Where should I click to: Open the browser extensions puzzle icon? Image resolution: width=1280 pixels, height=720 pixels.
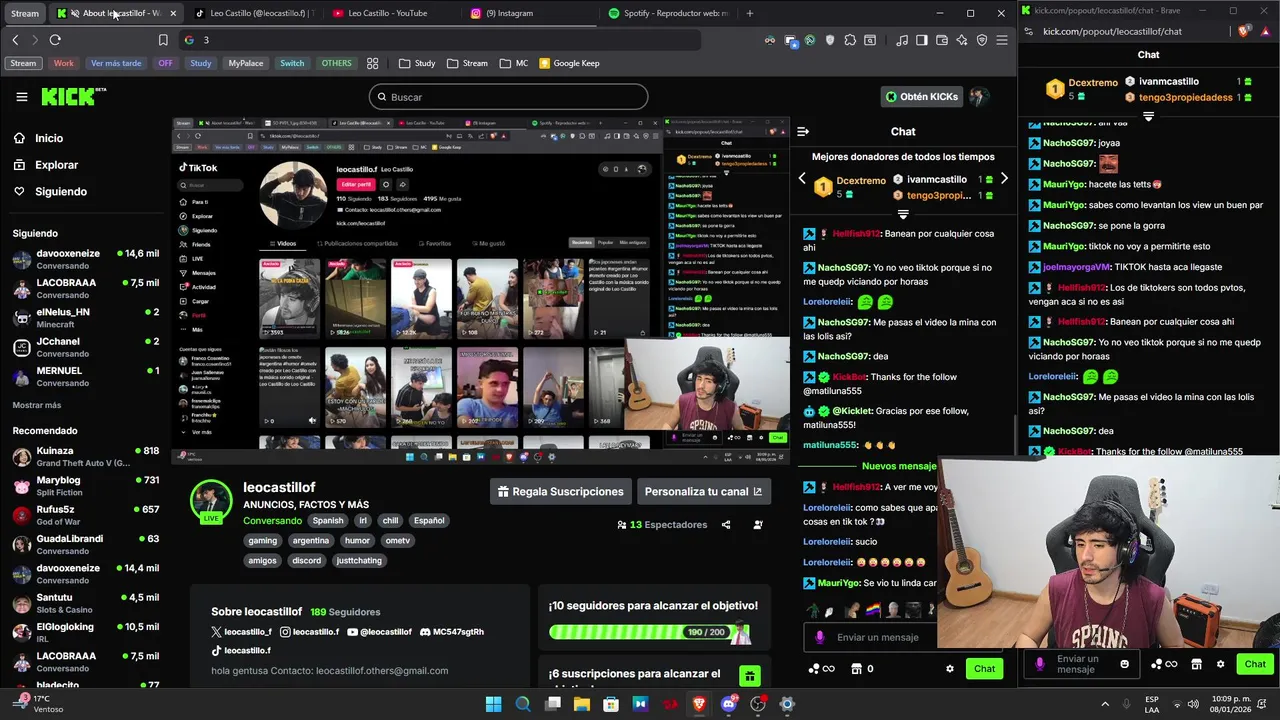coord(850,40)
